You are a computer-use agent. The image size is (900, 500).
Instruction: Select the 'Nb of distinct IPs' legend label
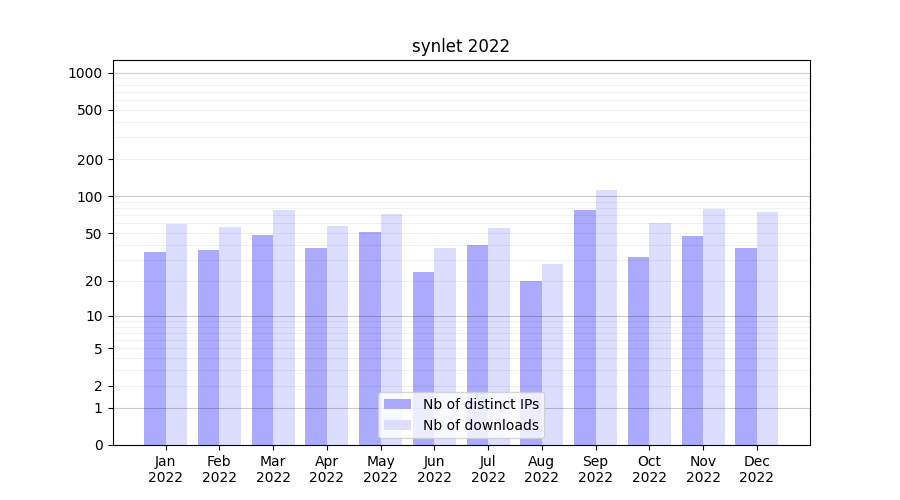(480, 404)
